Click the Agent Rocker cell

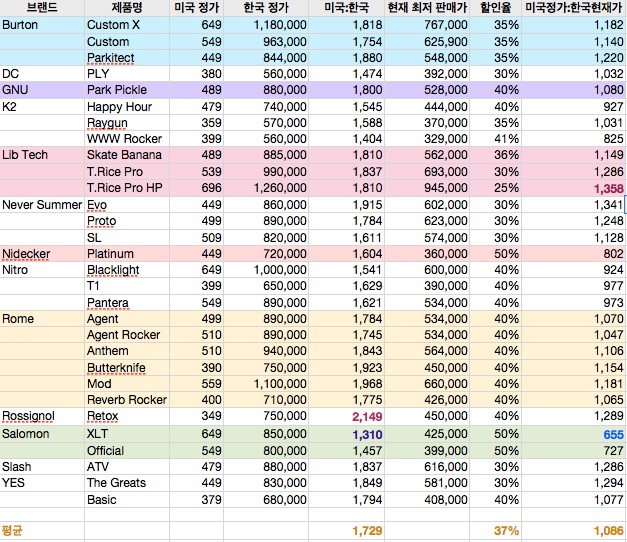coord(127,335)
